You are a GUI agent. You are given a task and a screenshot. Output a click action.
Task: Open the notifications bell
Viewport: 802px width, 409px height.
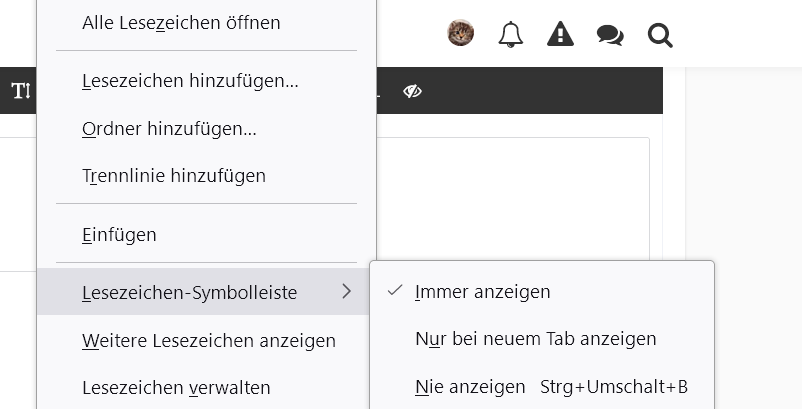511,35
